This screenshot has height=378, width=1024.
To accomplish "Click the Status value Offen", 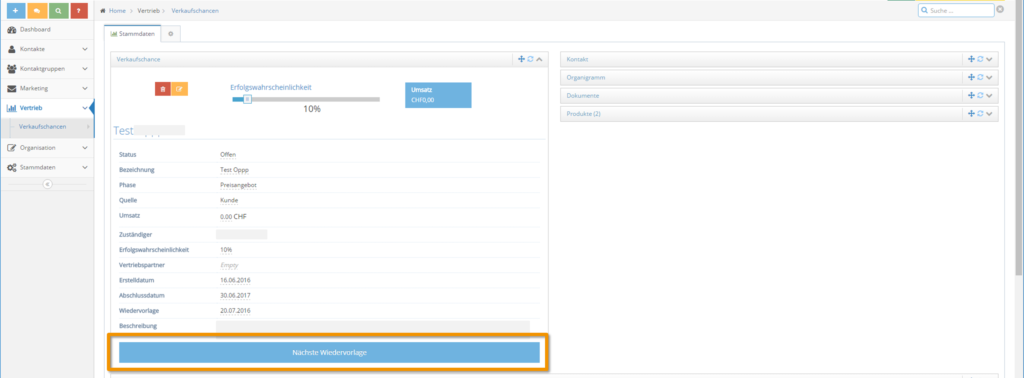I will [228, 154].
